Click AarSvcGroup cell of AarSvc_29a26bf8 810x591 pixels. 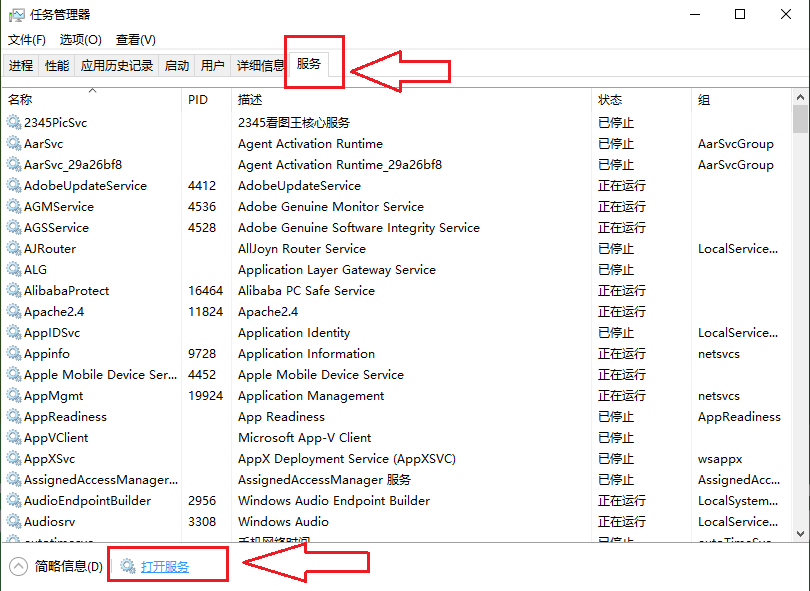coord(736,165)
